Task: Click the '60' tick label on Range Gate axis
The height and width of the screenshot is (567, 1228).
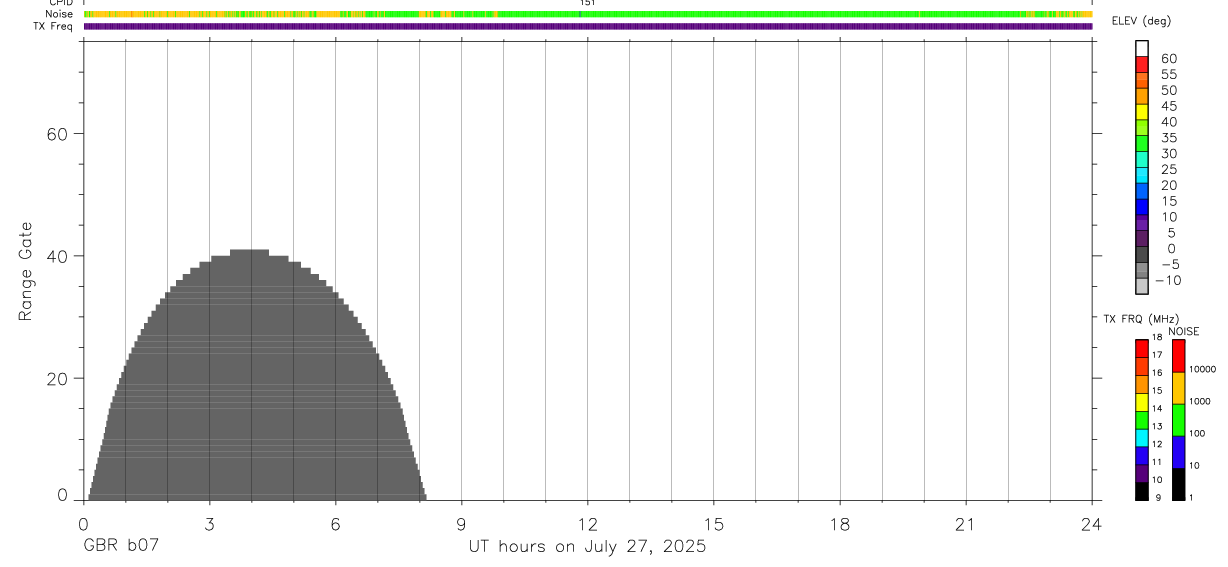Action: point(57,134)
